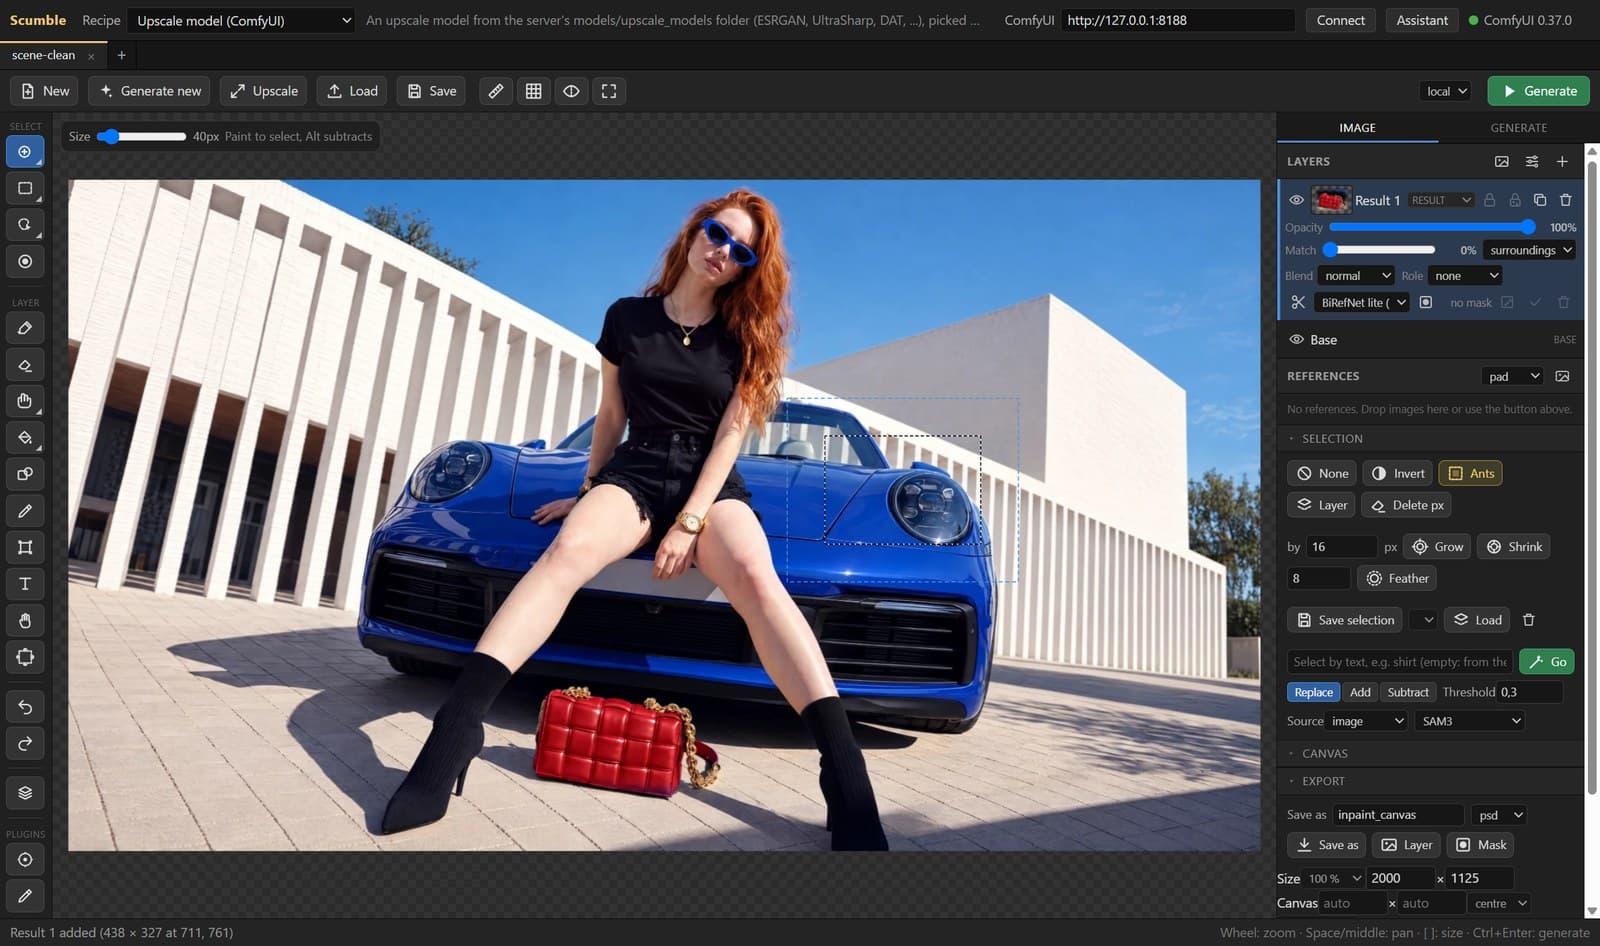Expand the CANVAS section
The image size is (1600, 946).
1324,754
